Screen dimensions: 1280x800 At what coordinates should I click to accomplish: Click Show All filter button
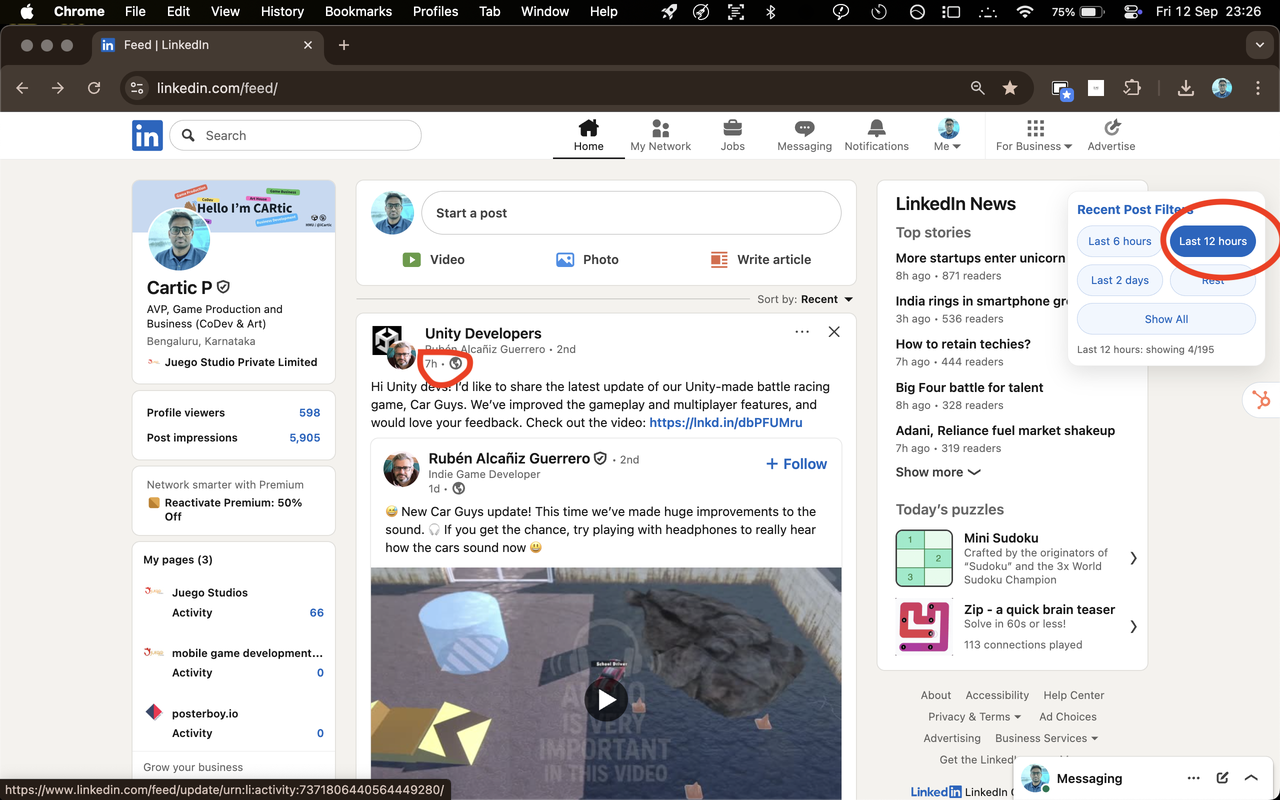point(1166,319)
